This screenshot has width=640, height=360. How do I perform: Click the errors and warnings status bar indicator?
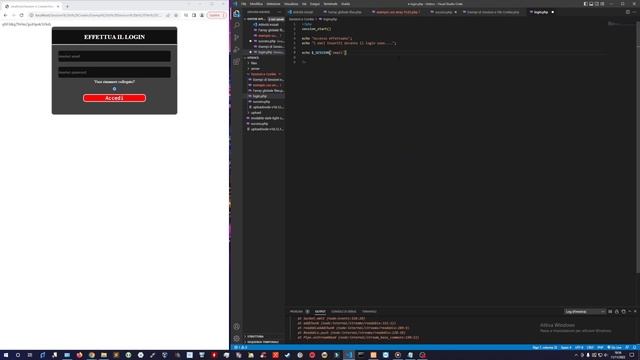[x=240, y=347]
